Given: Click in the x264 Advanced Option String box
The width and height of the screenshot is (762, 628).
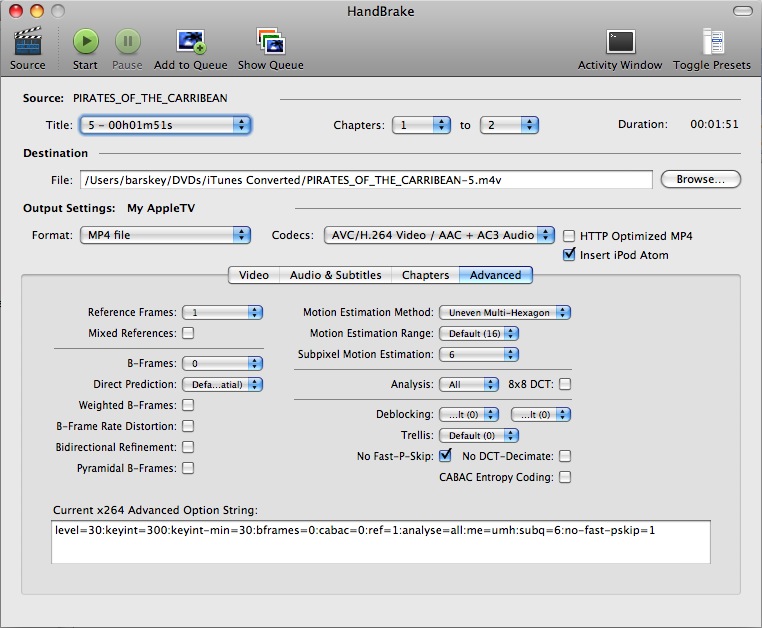Looking at the screenshot, I should (x=381, y=542).
